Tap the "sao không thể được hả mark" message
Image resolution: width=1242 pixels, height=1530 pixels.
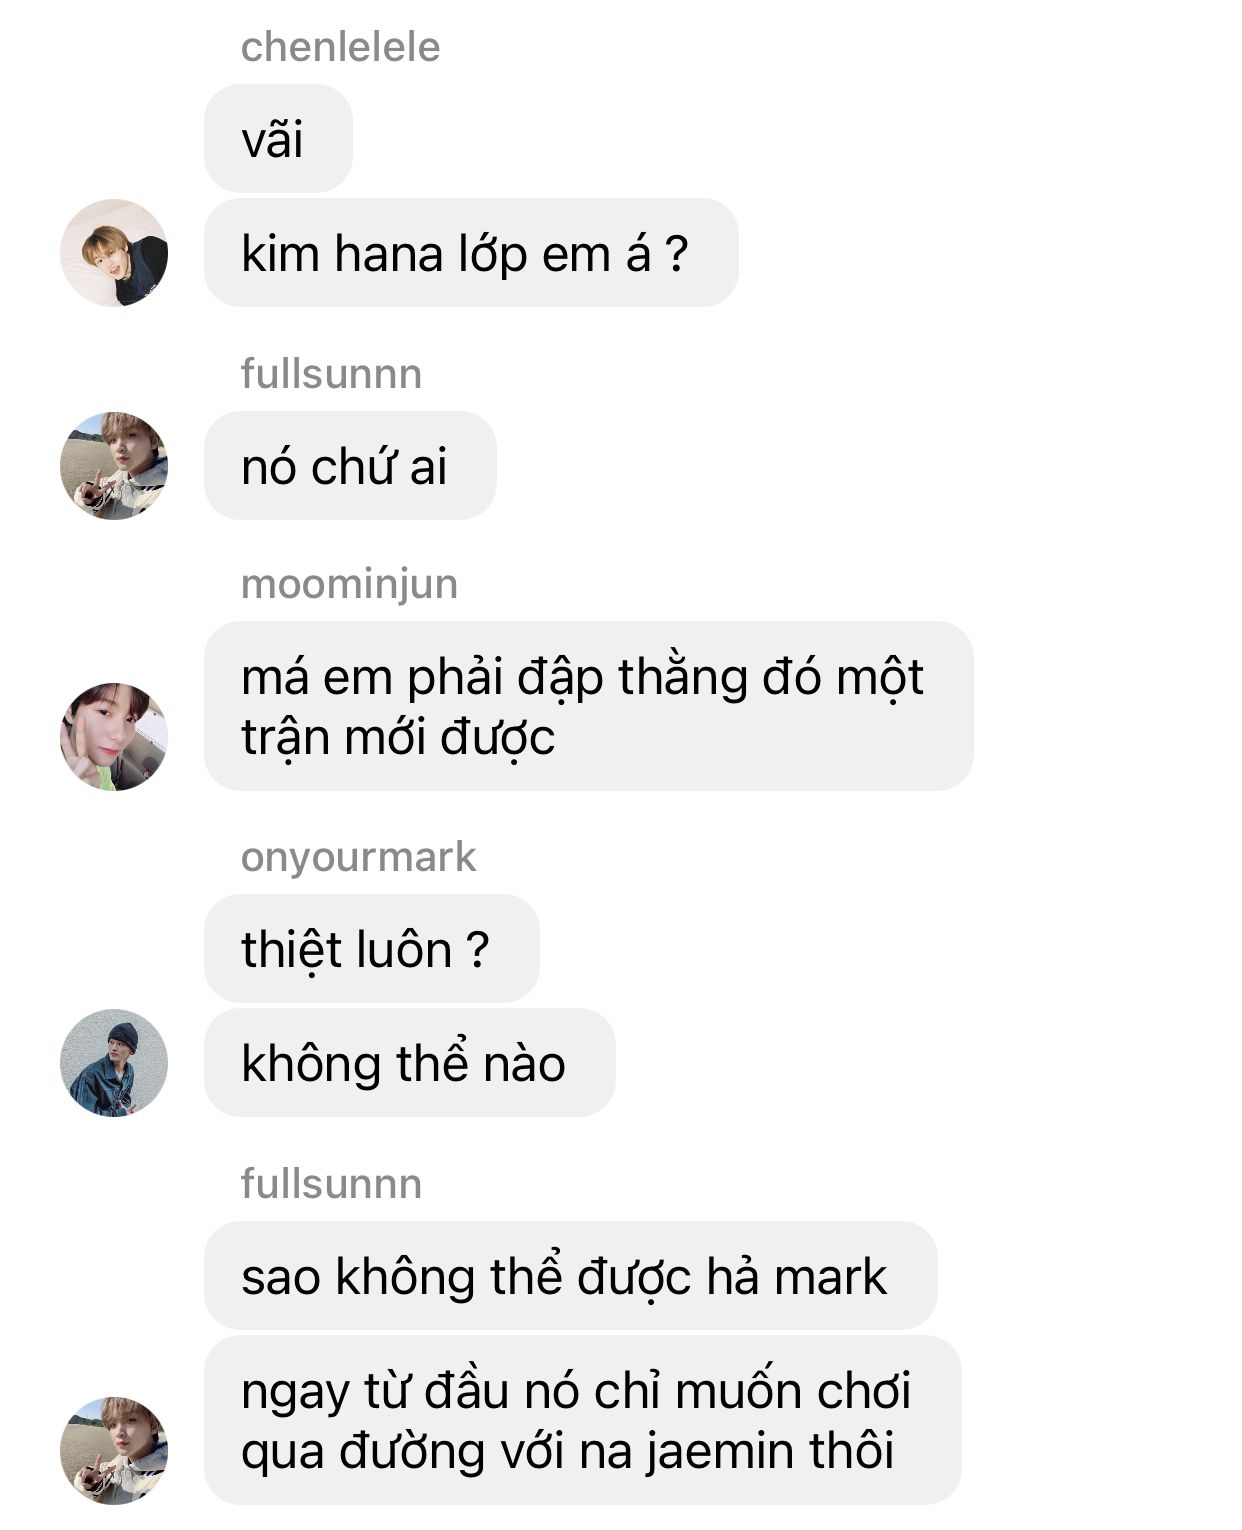(x=571, y=1276)
